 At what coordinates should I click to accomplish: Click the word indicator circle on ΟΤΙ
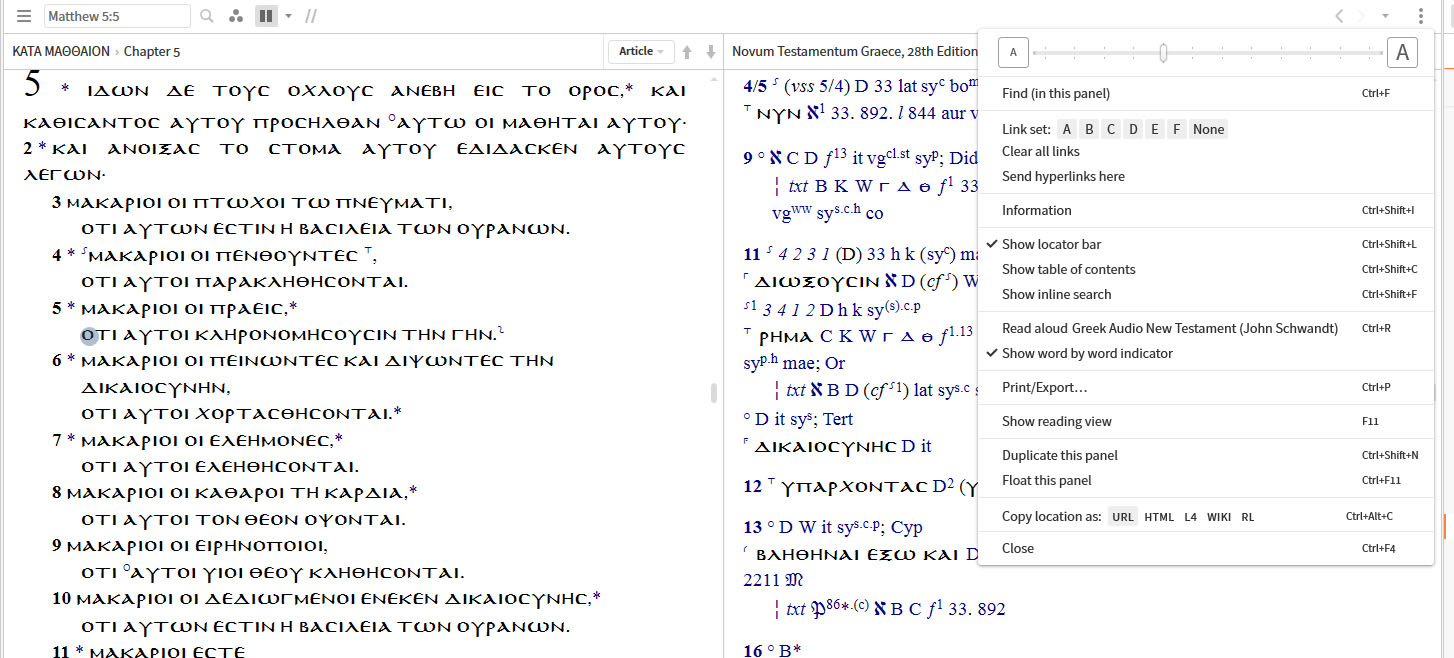pos(88,335)
